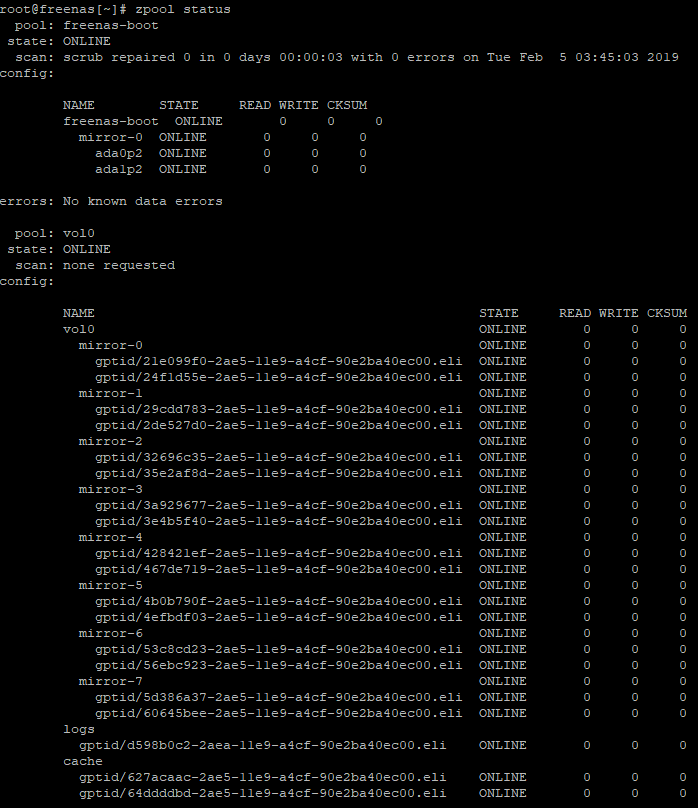The height and width of the screenshot is (808, 698).
Task: Click ONLINE state of the mirror-7 row
Action: point(503,681)
